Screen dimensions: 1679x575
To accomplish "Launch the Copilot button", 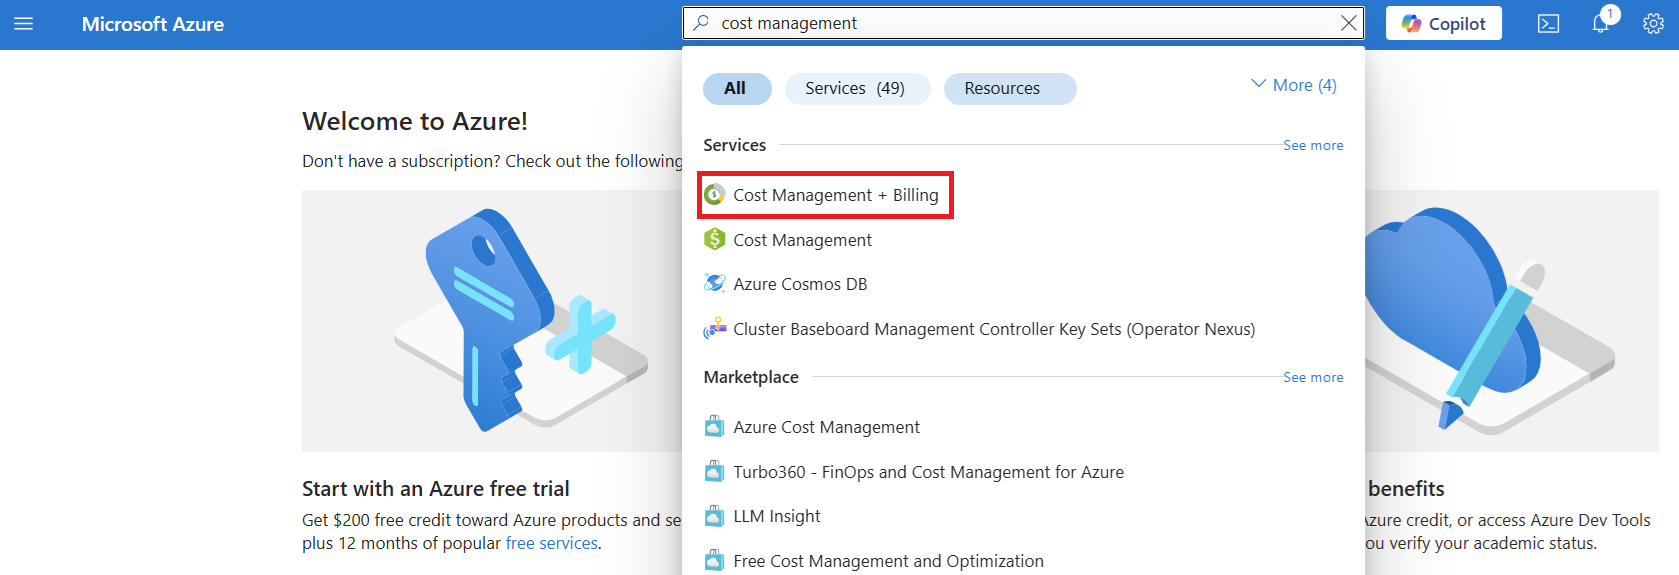I will click(1443, 24).
